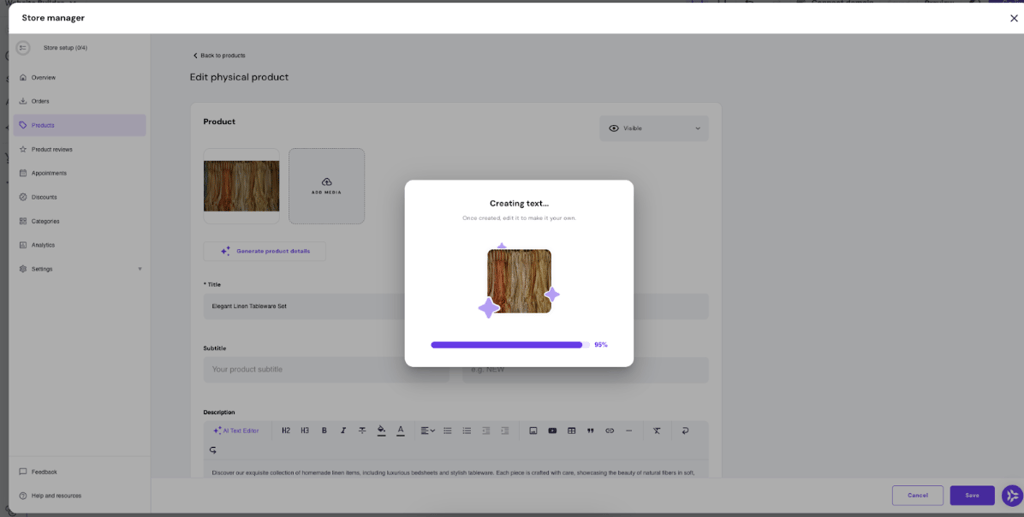
Task: Open Product reviews section
Action: coord(80,149)
